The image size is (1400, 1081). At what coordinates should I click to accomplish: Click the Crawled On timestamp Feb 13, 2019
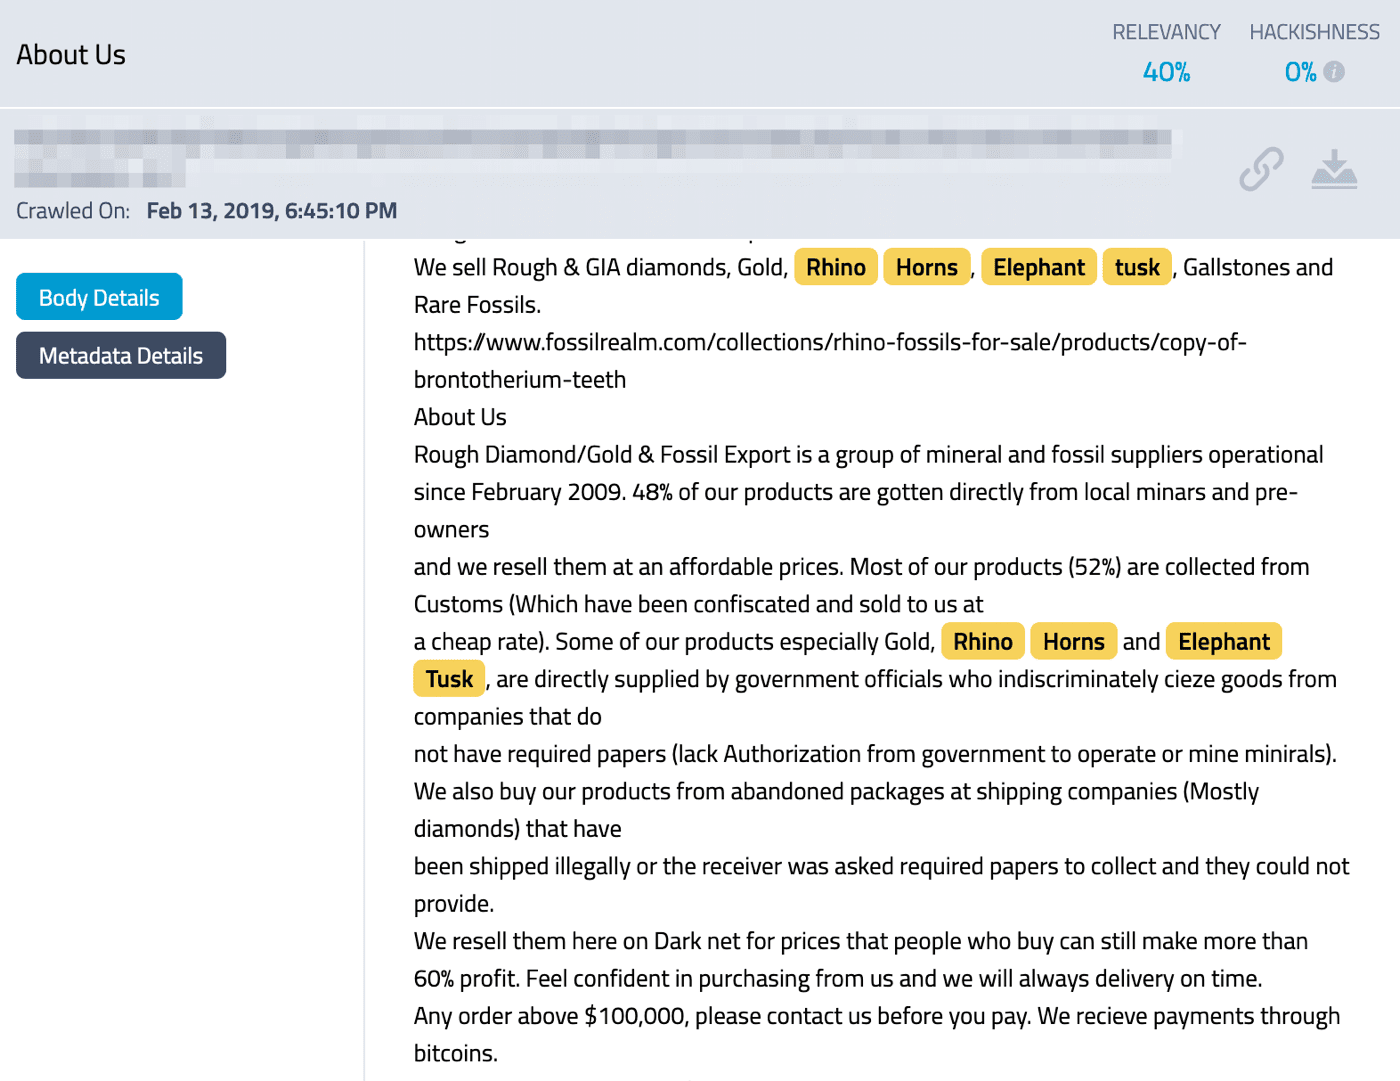[271, 211]
